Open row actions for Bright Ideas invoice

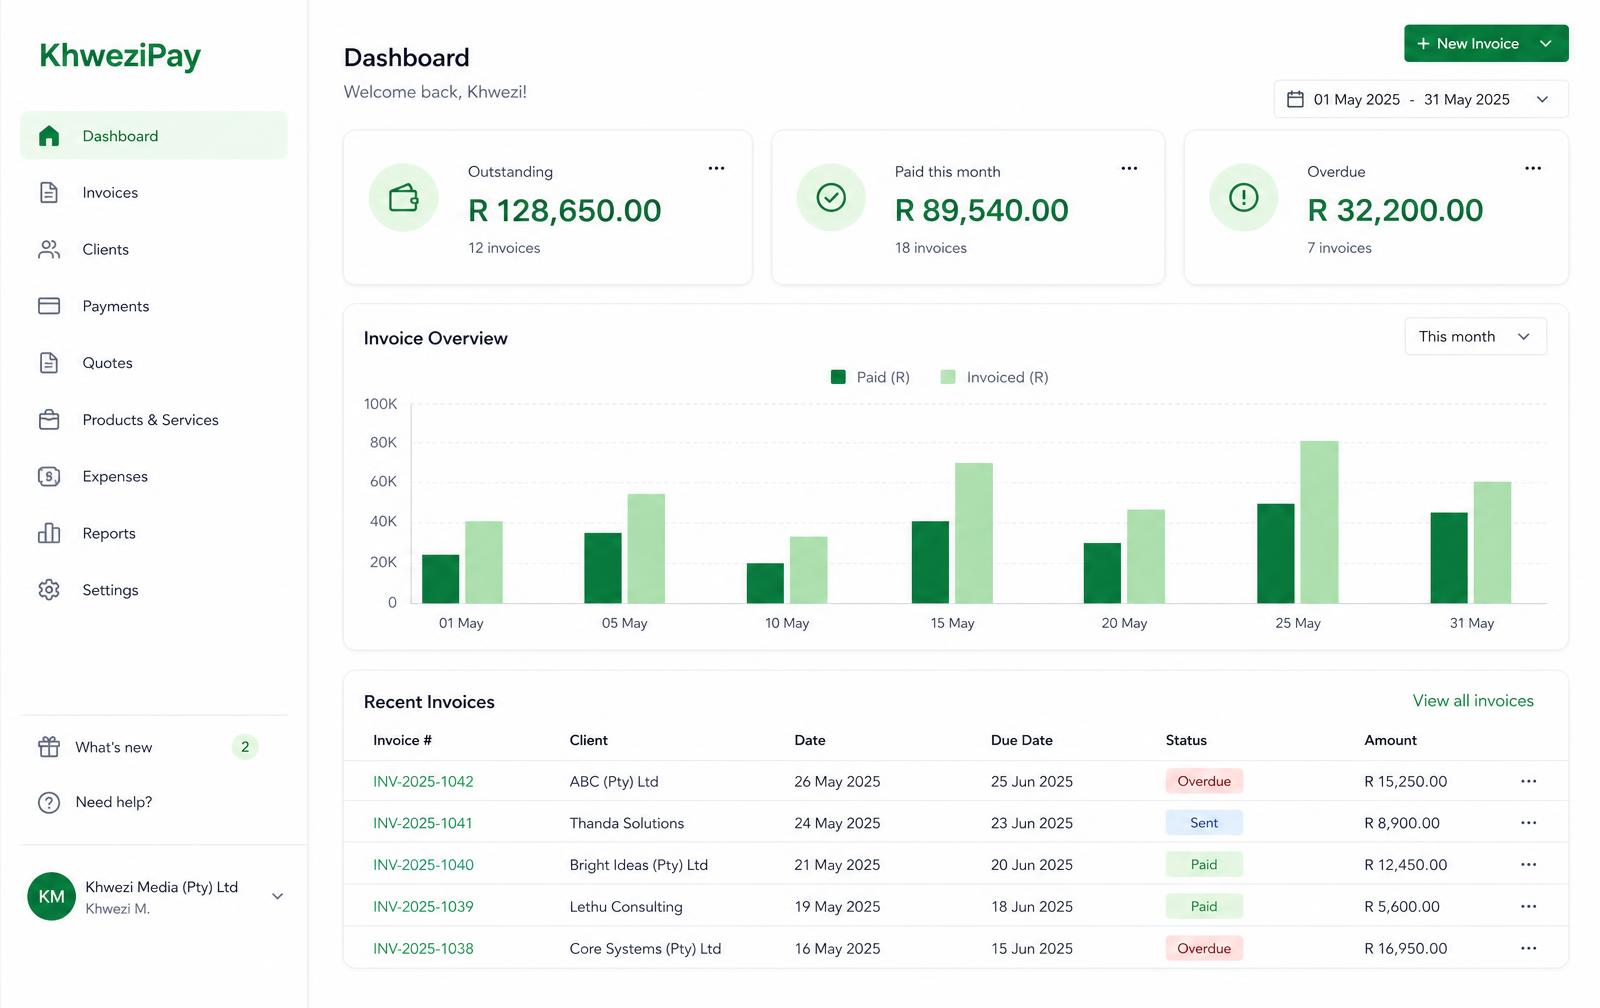(1528, 865)
